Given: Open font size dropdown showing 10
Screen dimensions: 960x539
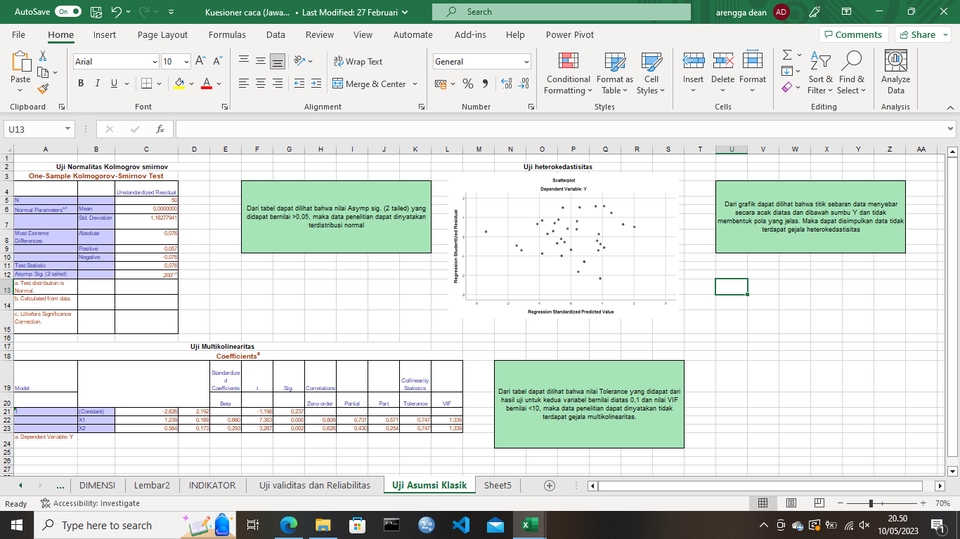Looking at the screenshot, I should click(186, 61).
